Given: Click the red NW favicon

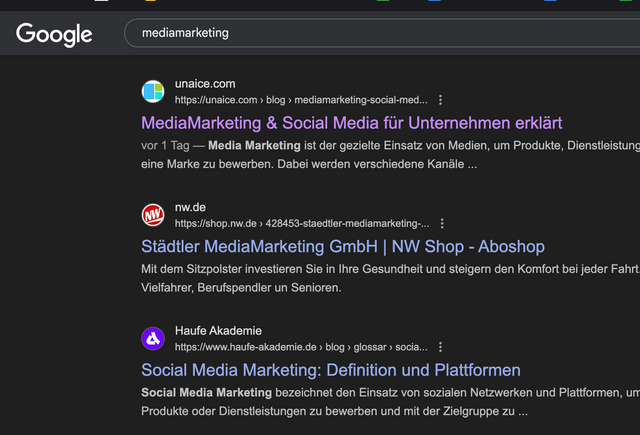Looking at the screenshot, I should (x=153, y=215).
